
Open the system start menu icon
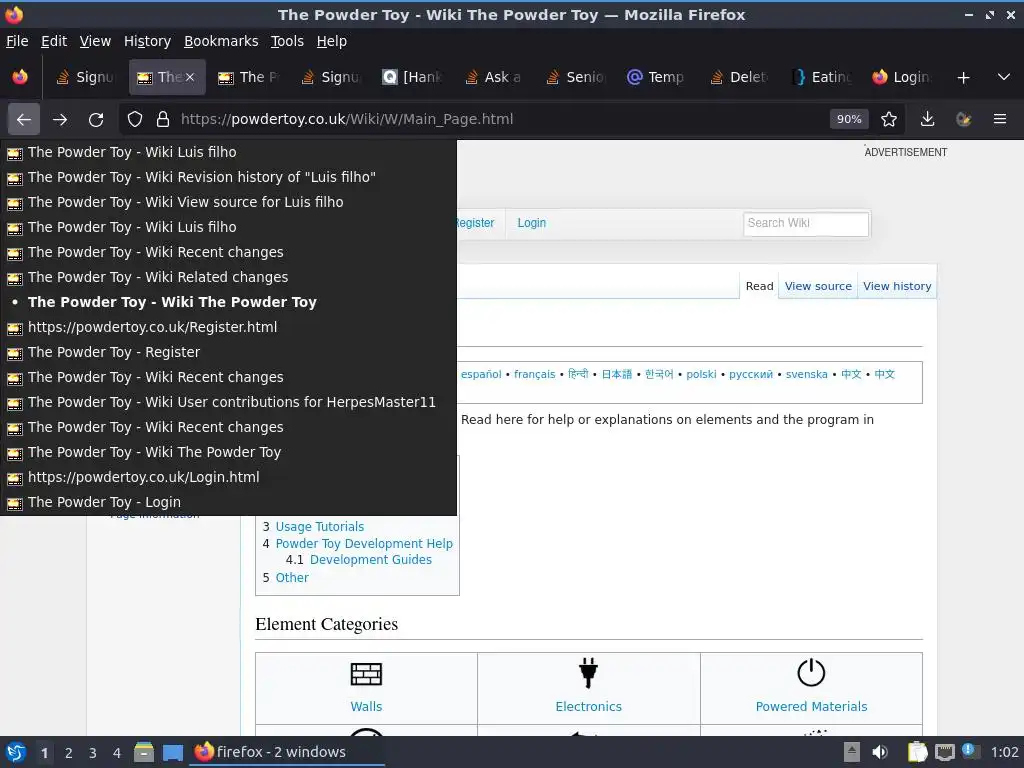click(x=16, y=752)
